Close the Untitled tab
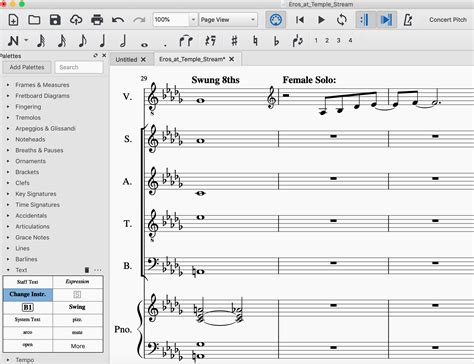The height and width of the screenshot is (364, 474). click(143, 59)
